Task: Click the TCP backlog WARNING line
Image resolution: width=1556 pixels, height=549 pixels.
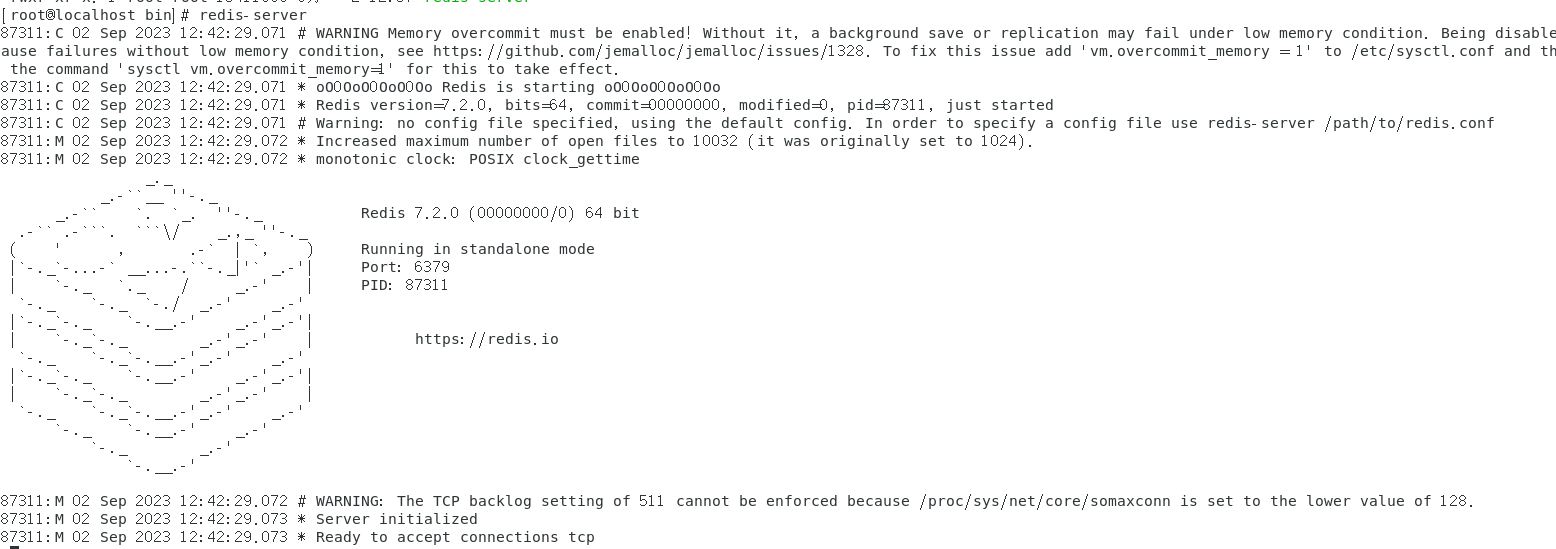Action: click(737, 501)
